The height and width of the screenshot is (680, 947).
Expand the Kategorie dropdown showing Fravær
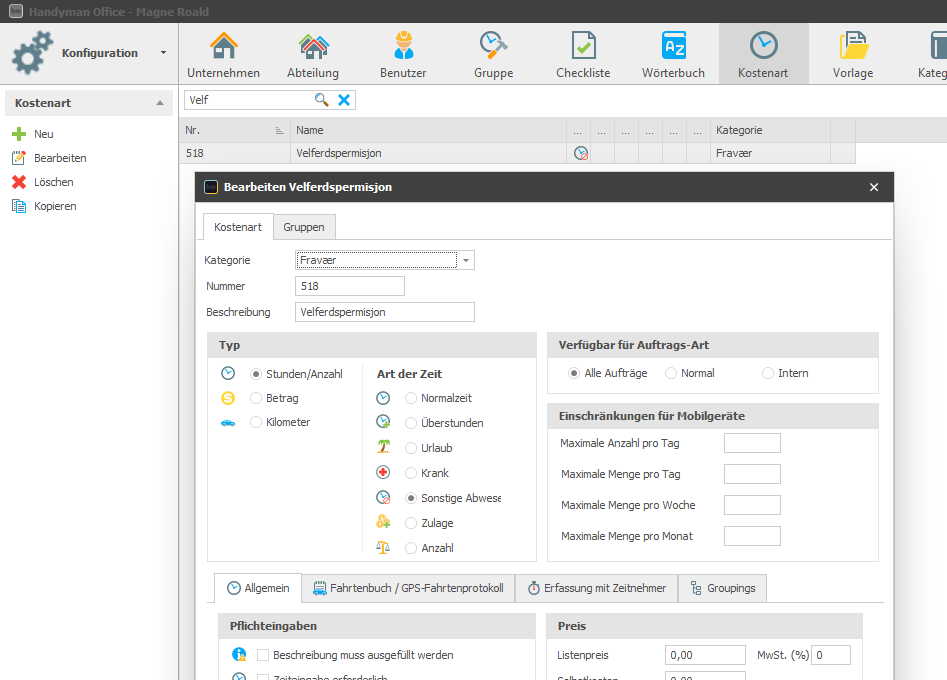466,260
